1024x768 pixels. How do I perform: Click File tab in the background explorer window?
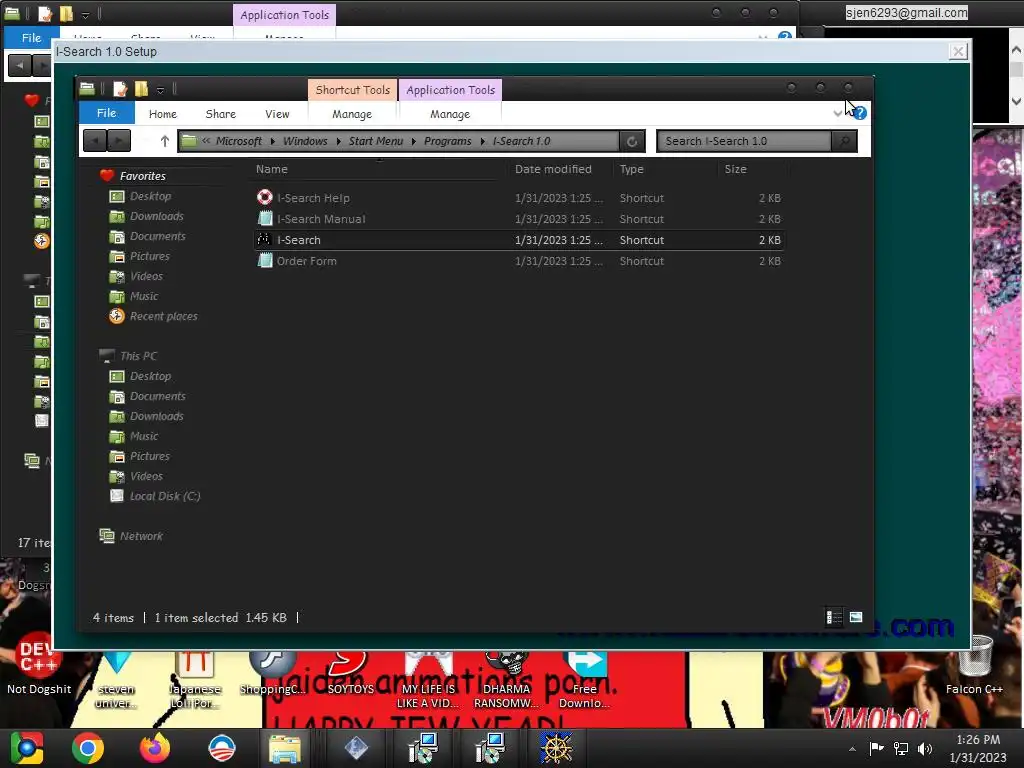(x=31, y=37)
